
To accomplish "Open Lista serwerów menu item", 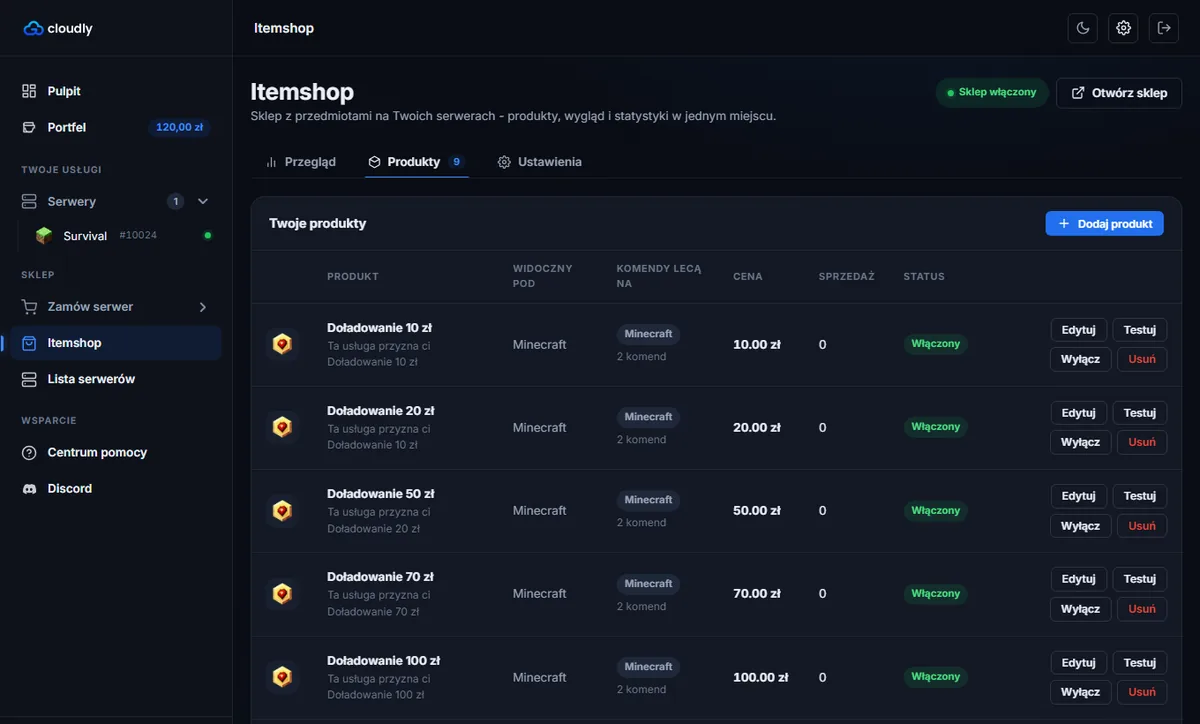I will 116,379.
